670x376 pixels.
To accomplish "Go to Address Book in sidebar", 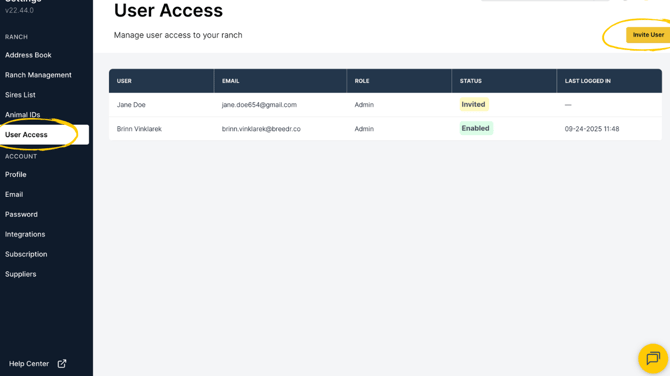I will coord(28,55).
